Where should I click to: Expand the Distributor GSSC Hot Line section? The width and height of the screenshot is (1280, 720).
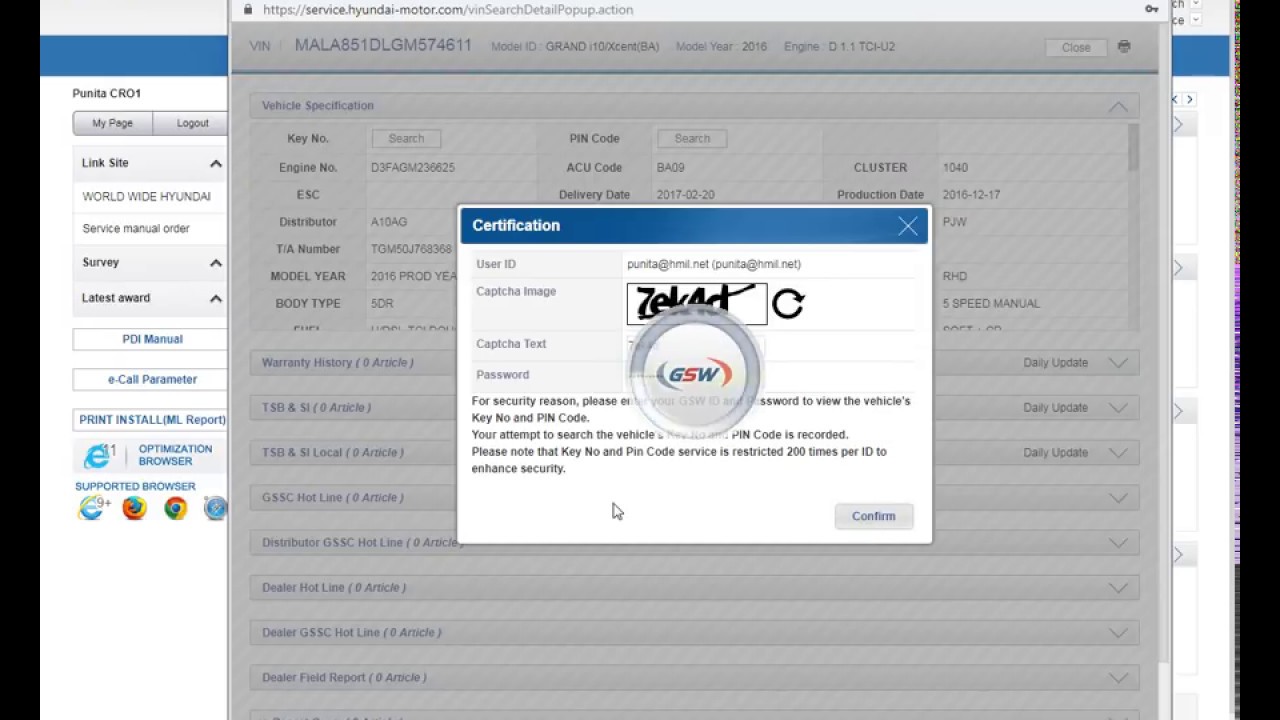1117,543
